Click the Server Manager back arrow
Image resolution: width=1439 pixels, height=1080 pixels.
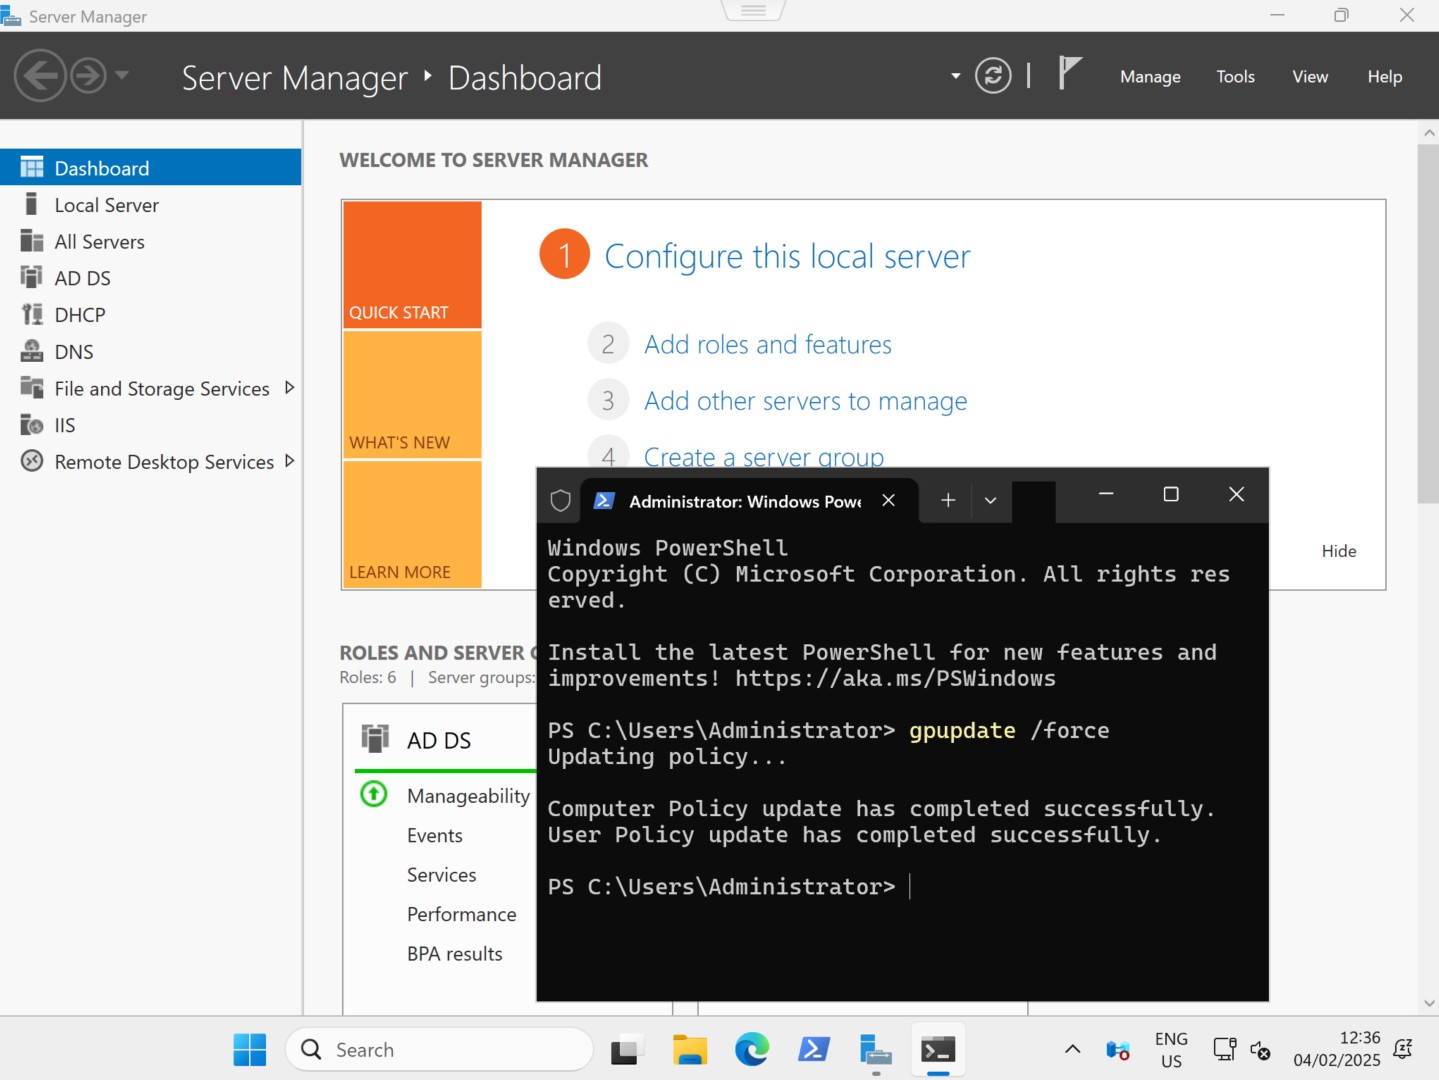[x=40, y=76]
